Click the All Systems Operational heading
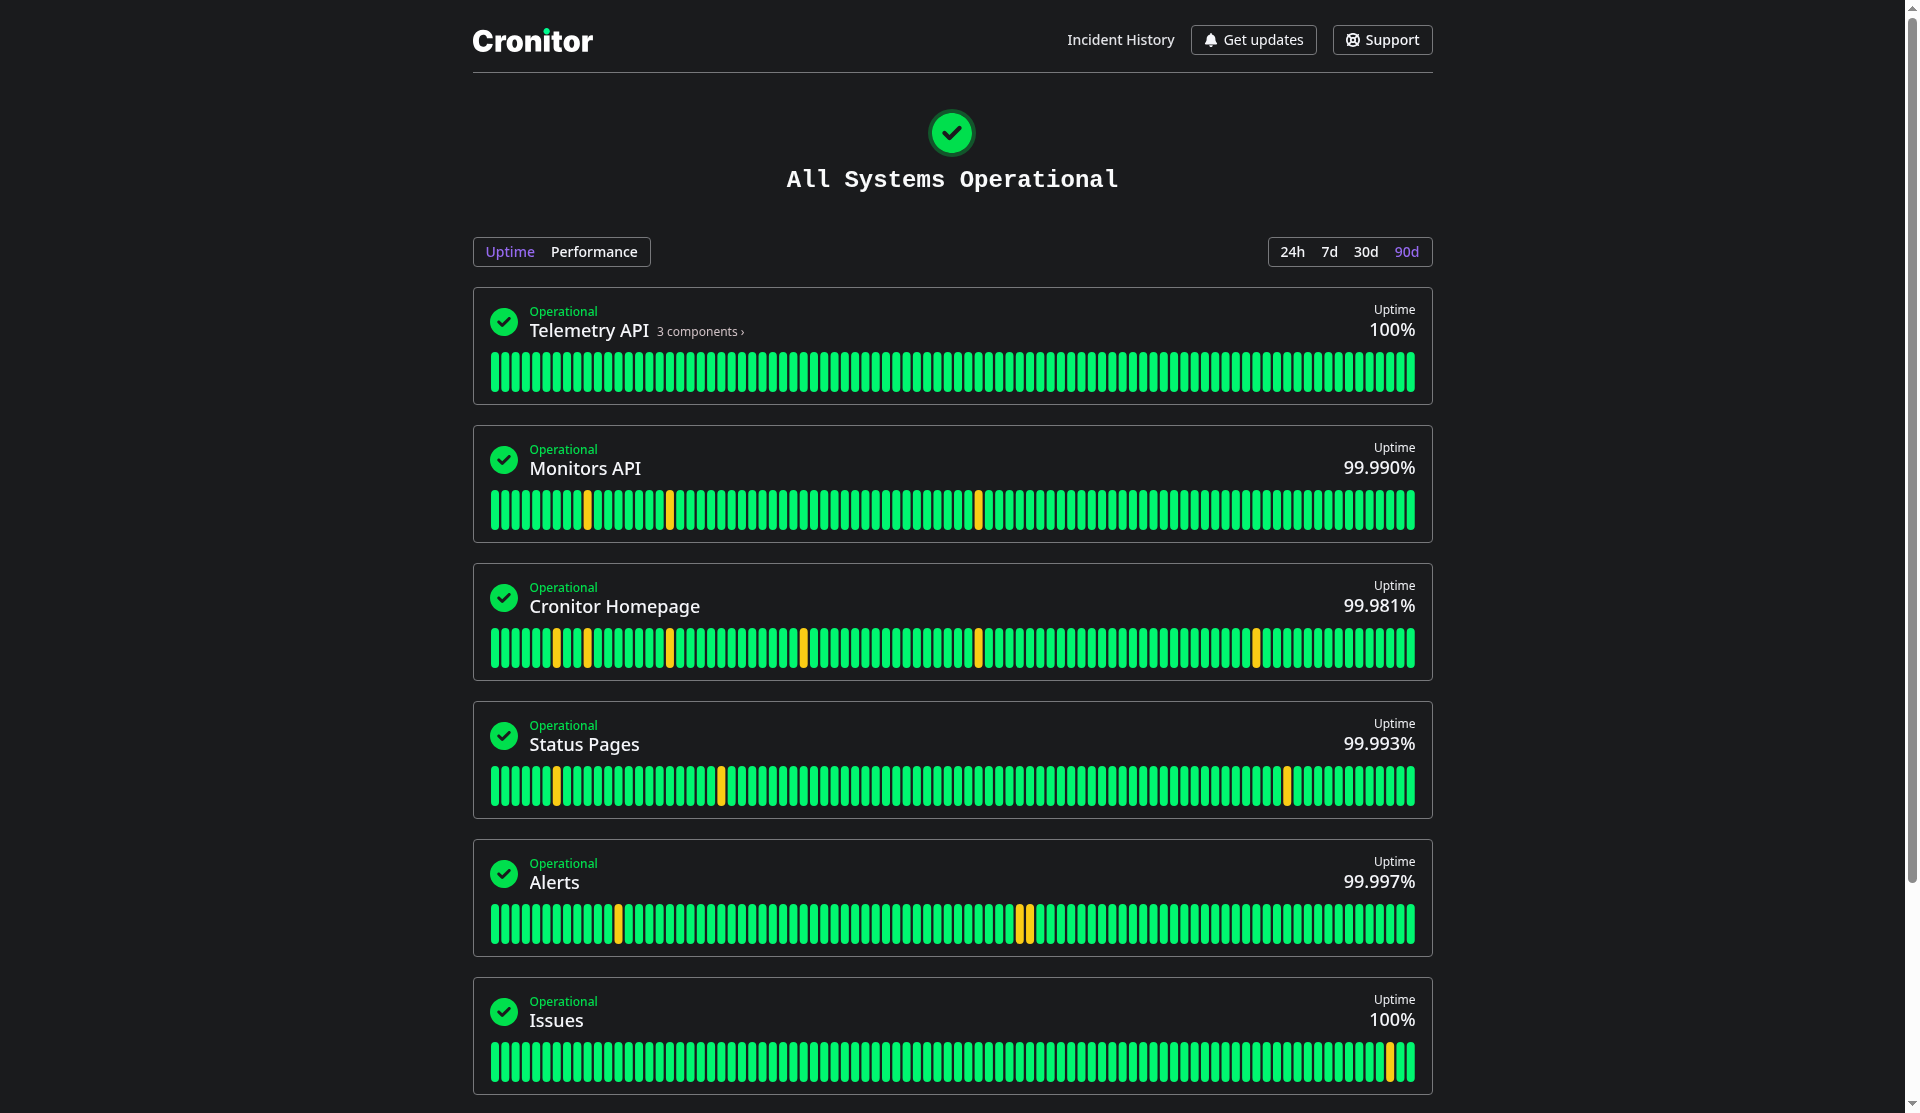1920x1113 pixels. pyautogui.click(x=952, y=180)
